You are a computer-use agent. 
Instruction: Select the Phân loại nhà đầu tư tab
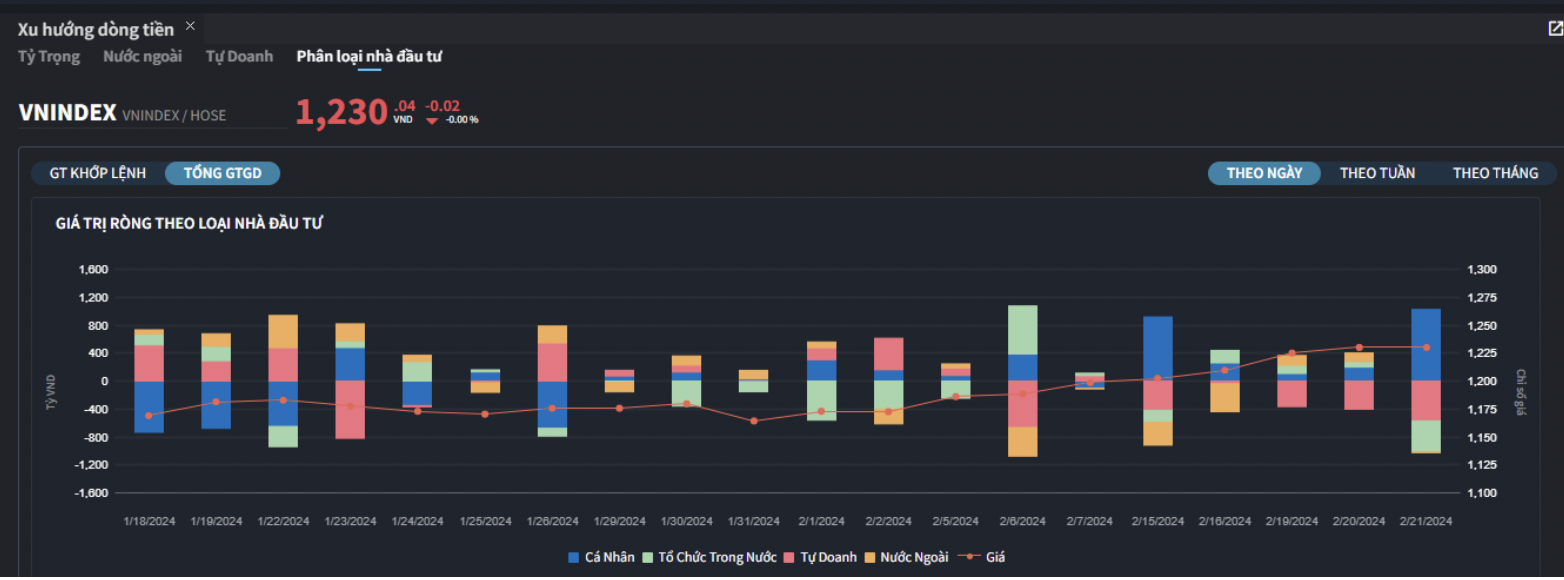tap(369, 56)
